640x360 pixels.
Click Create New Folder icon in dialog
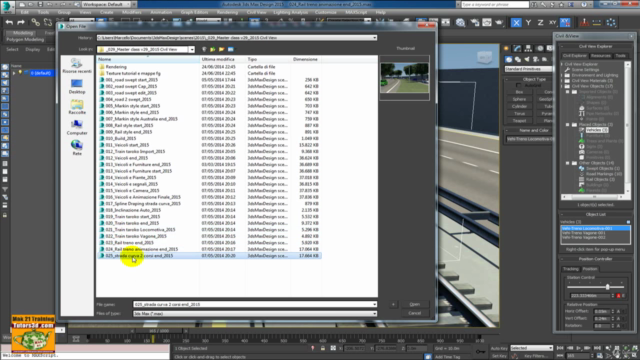point(221,49)
